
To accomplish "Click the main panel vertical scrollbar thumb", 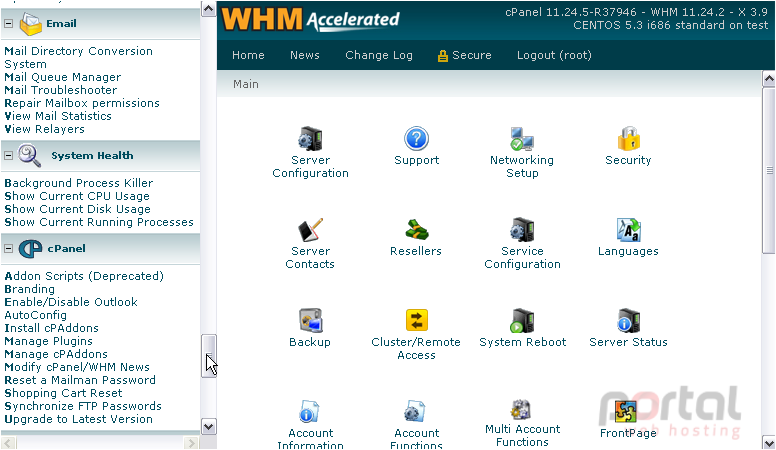I will 769,171.
